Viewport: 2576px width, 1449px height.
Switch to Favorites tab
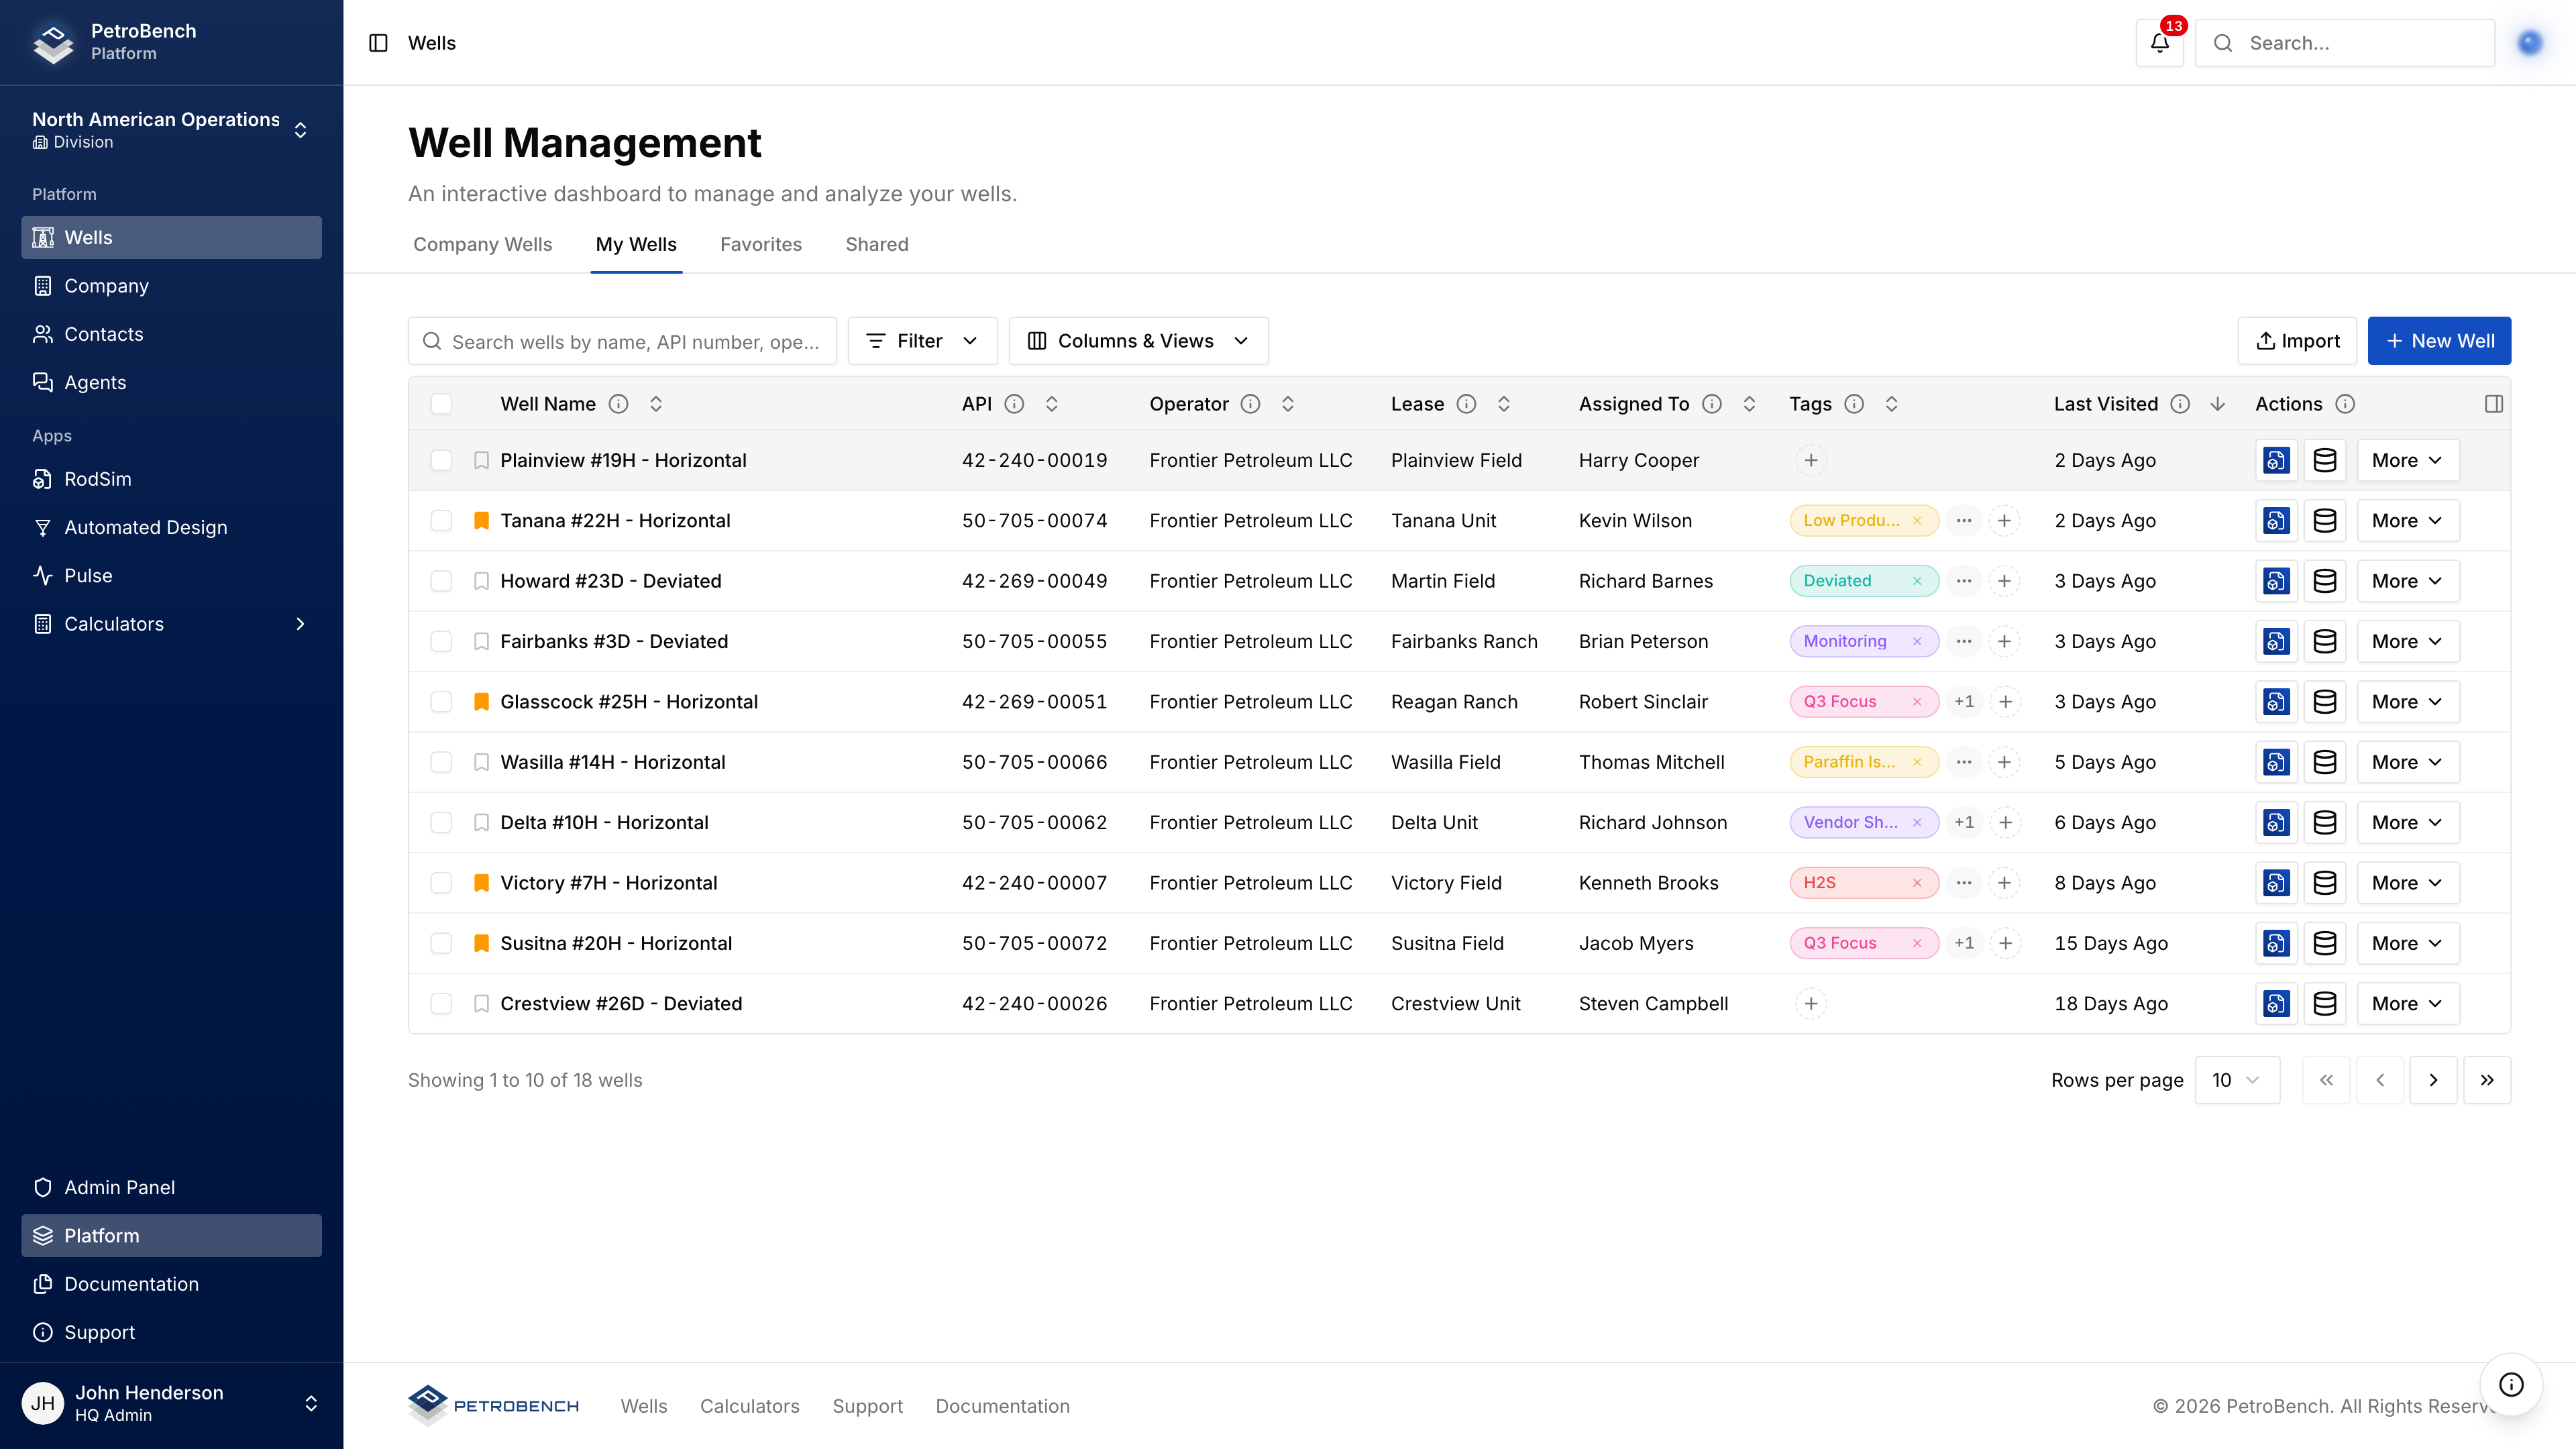[760, 244]
